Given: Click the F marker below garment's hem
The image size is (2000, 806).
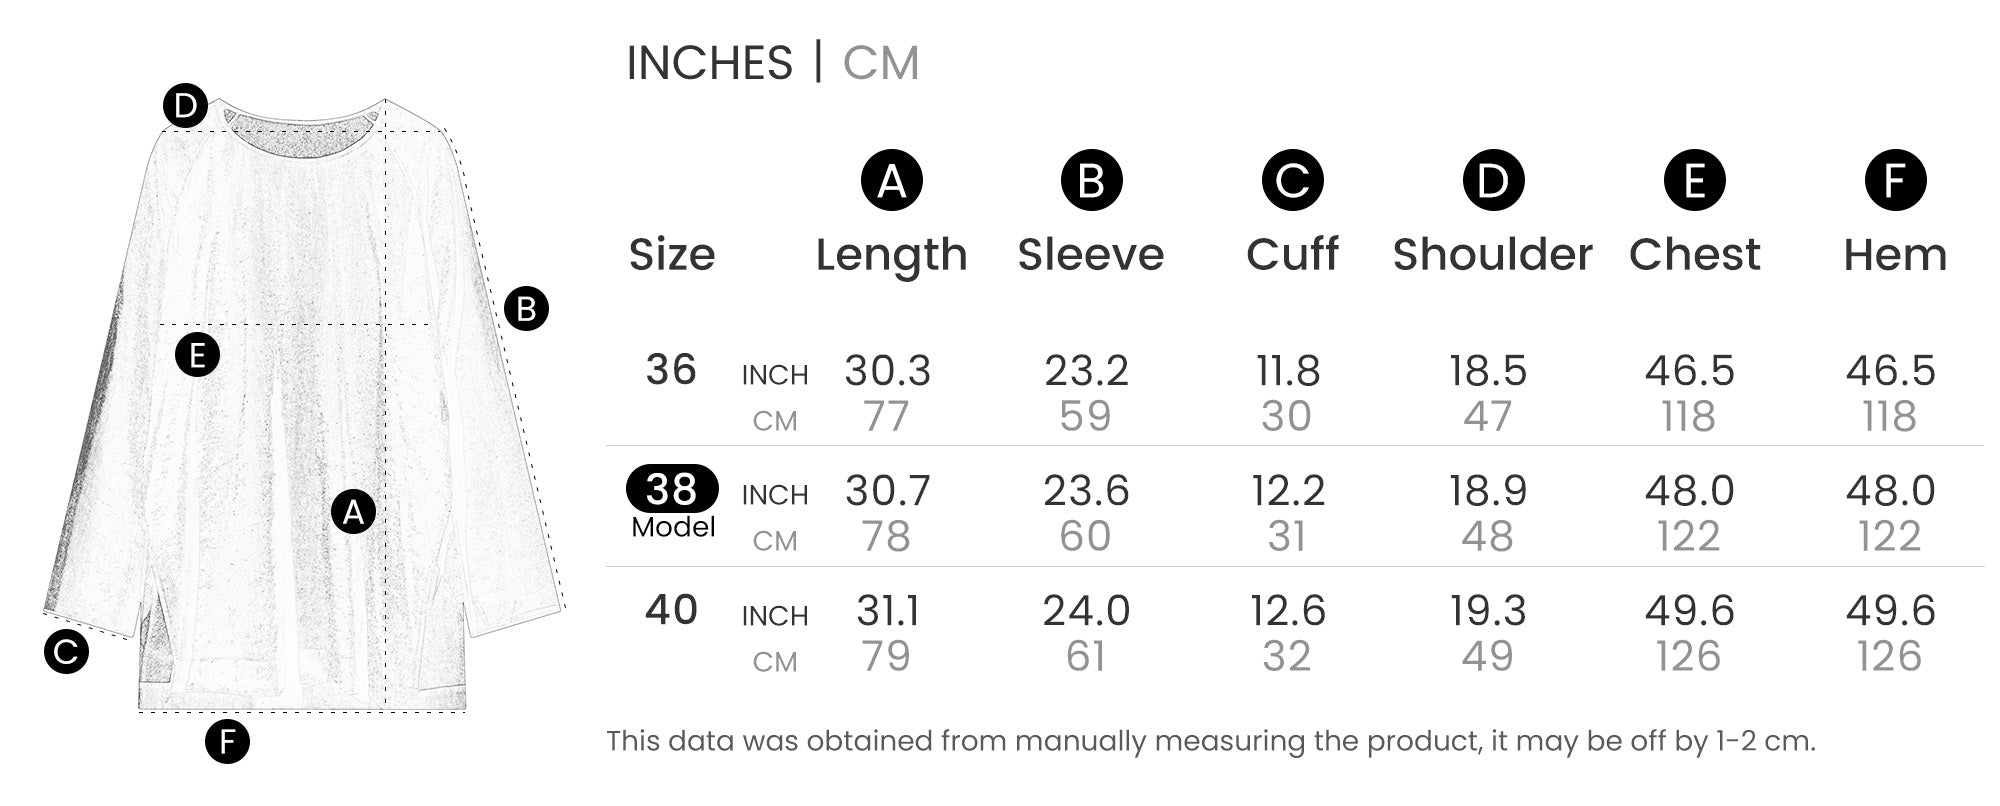Looking at the screenshot, I should pyautogui.click(x=227, y=742).
